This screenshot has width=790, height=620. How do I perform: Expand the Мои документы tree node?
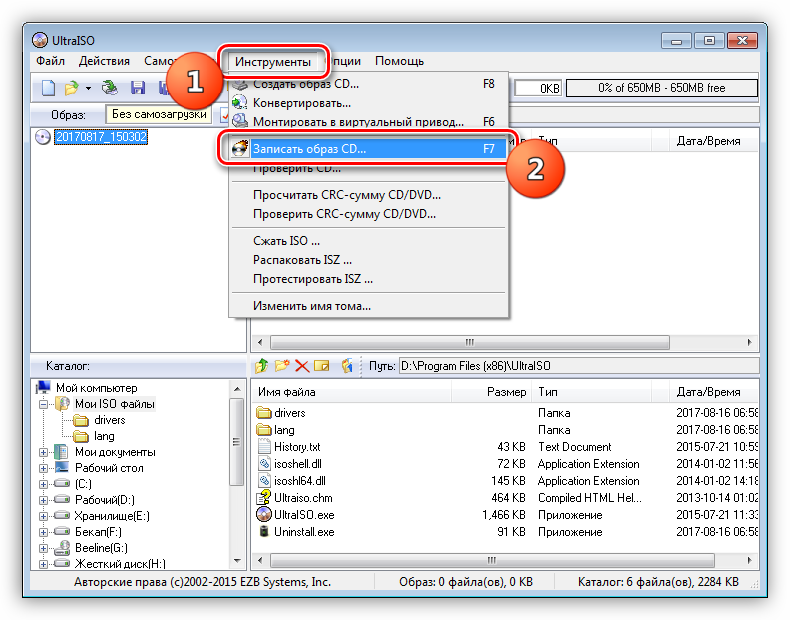[44, 452]
